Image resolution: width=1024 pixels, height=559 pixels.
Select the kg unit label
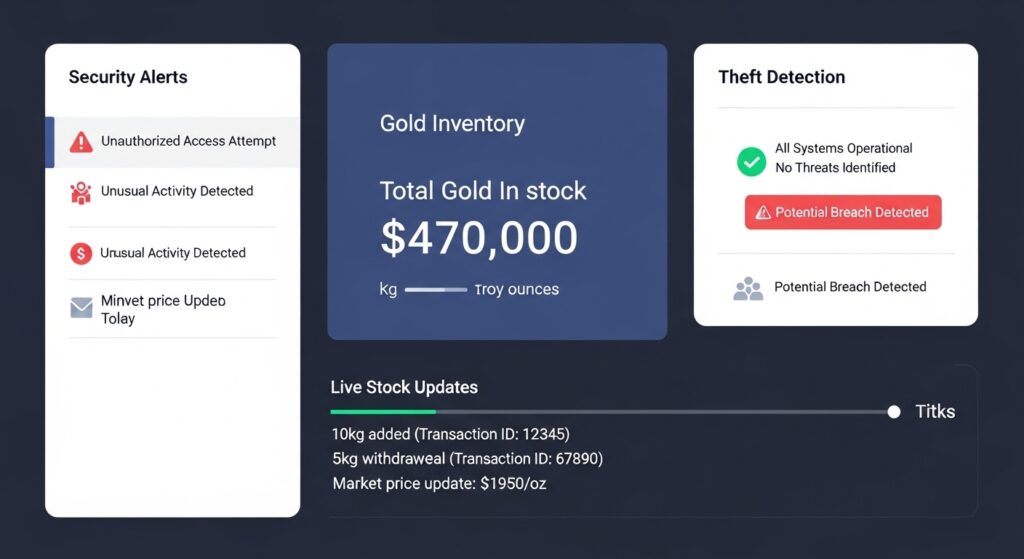[x=388, y=290]
